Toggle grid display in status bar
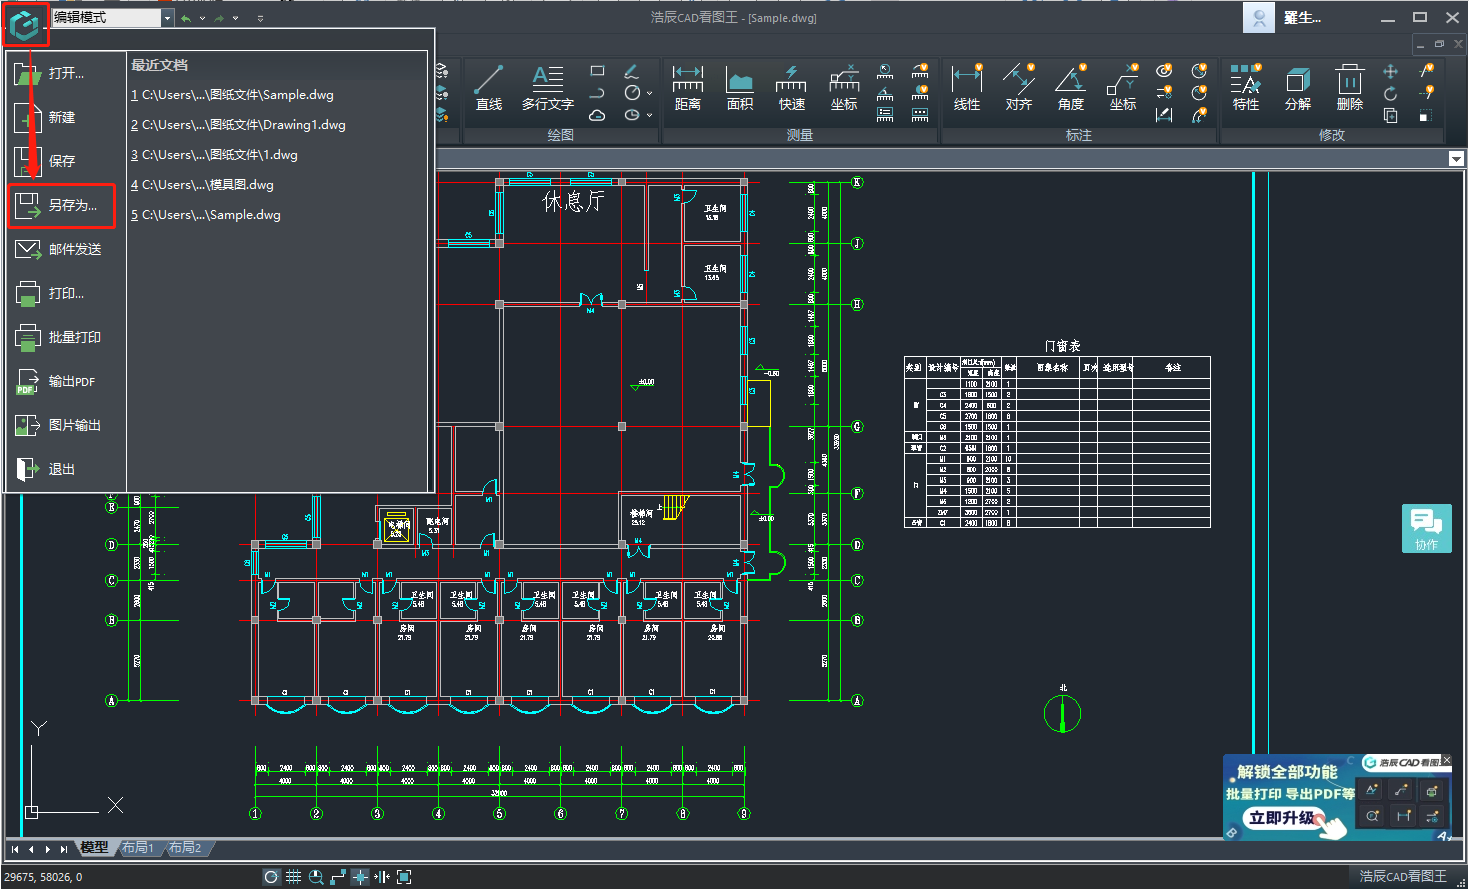 click(x=293, y=877)
